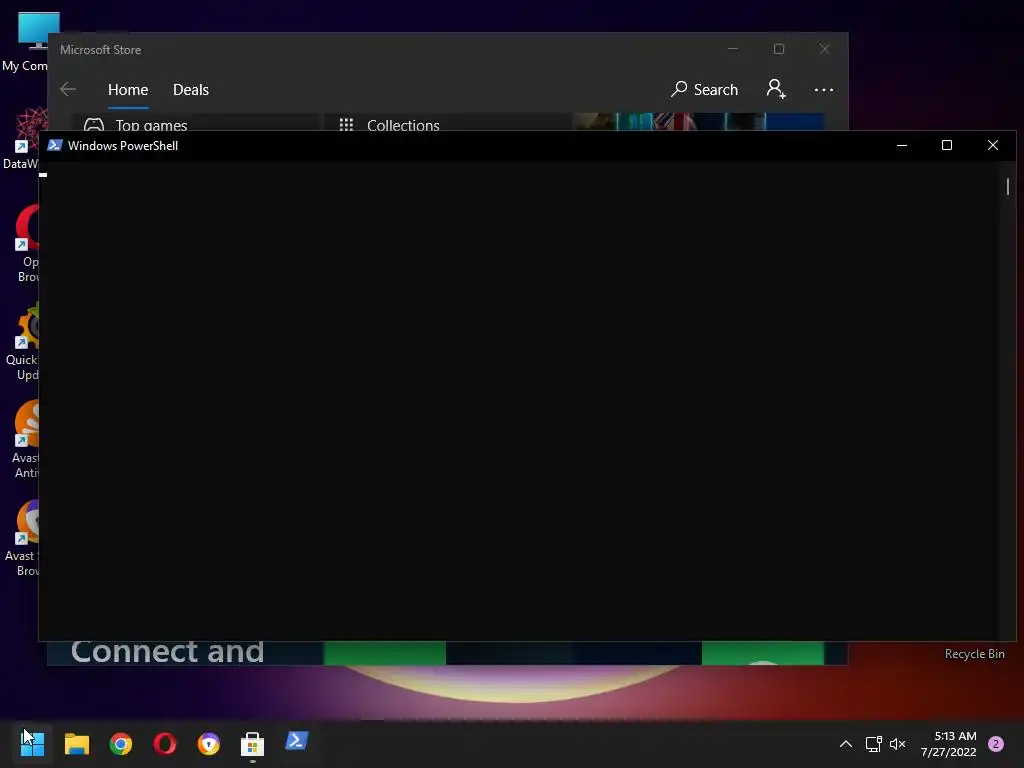Click the muted volume tray icon

[x=898, y=744]
